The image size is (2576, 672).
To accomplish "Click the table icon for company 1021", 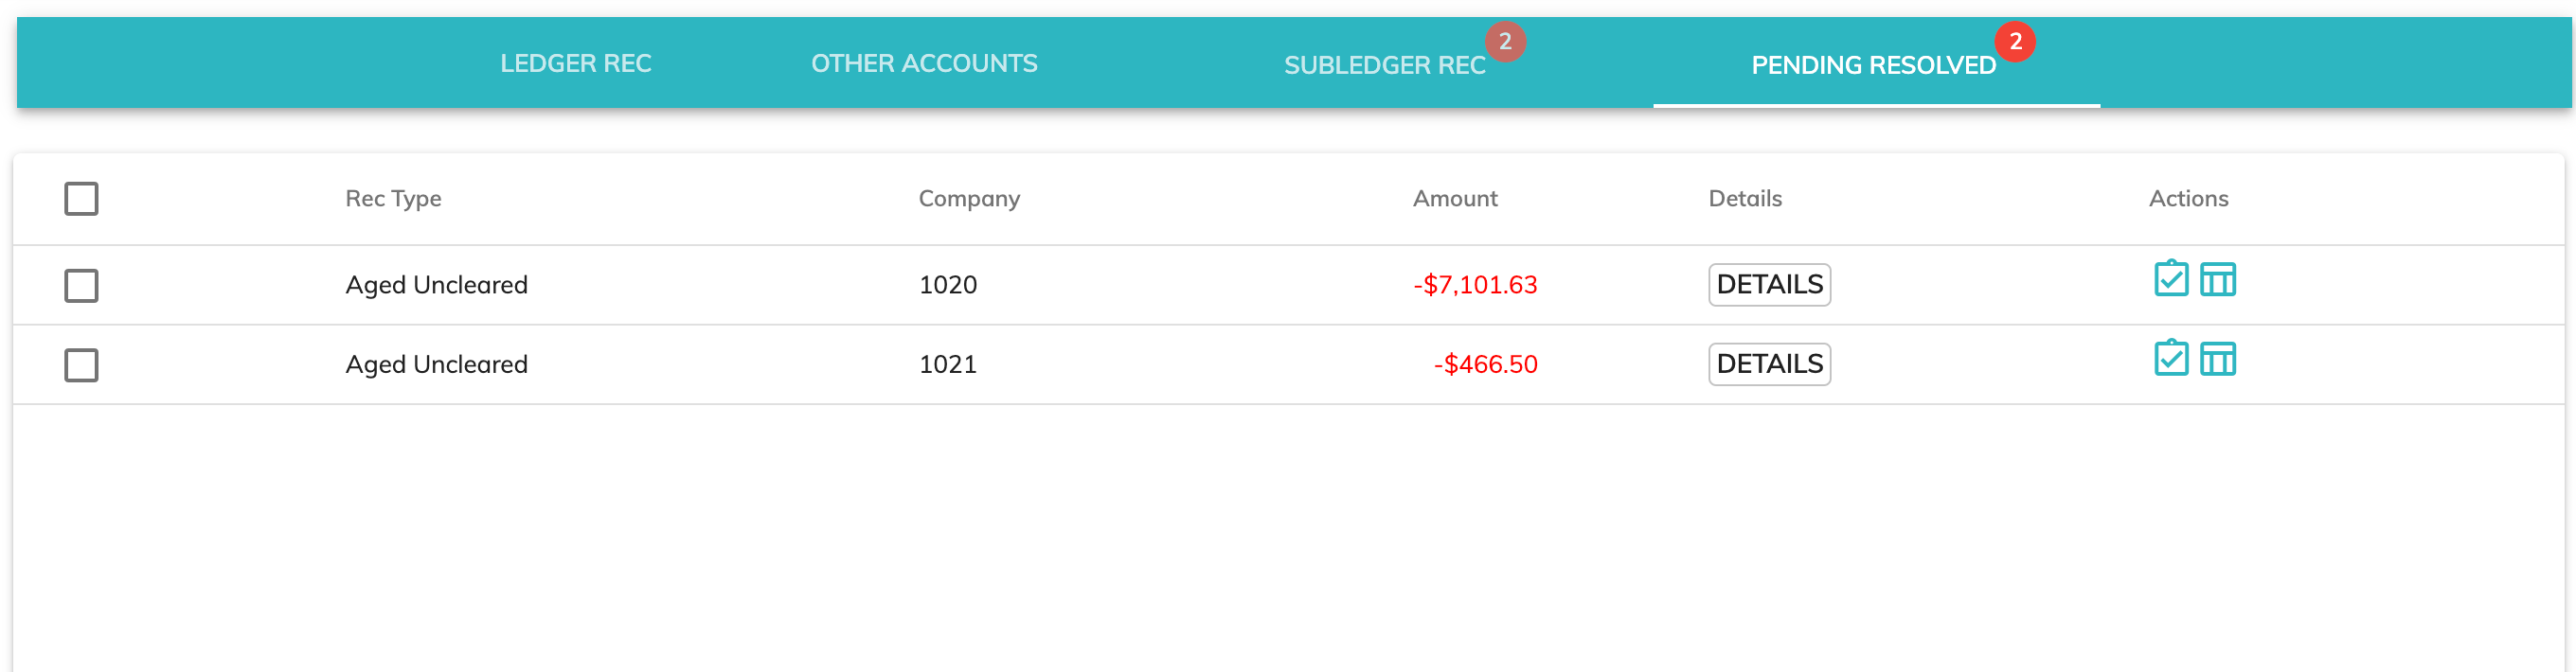I will click(2217, 358).
